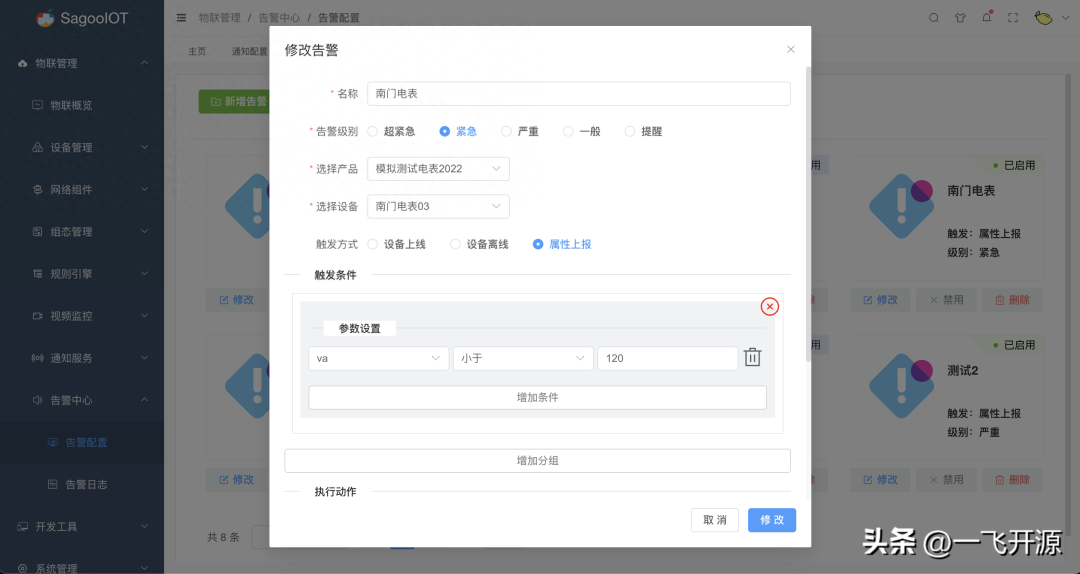
Task: Click the dialog vertical scrollbar
Action: (x=808, y=214)
